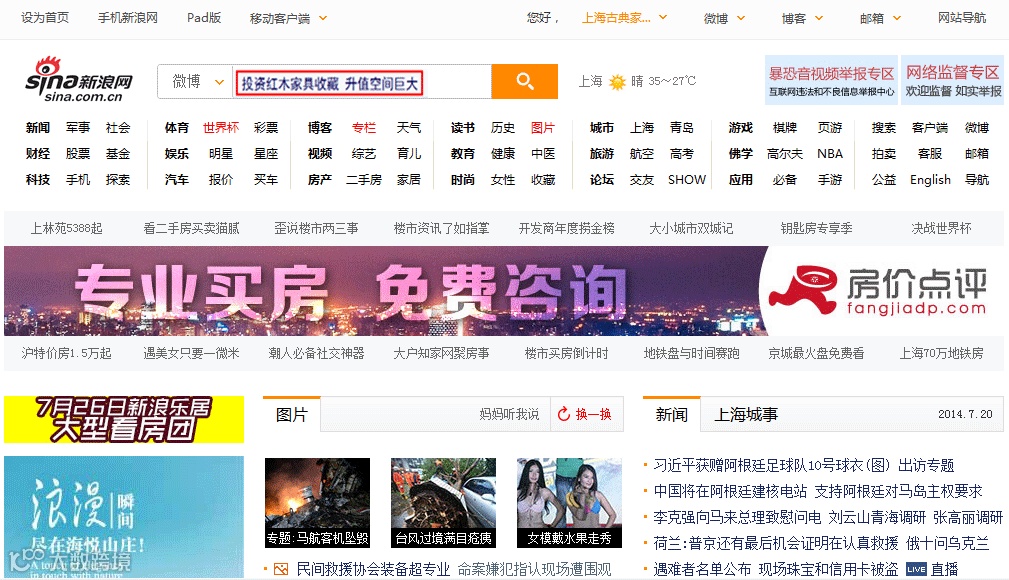
Task: Open the 论坛 section
Action: click(x=602, y=179)
